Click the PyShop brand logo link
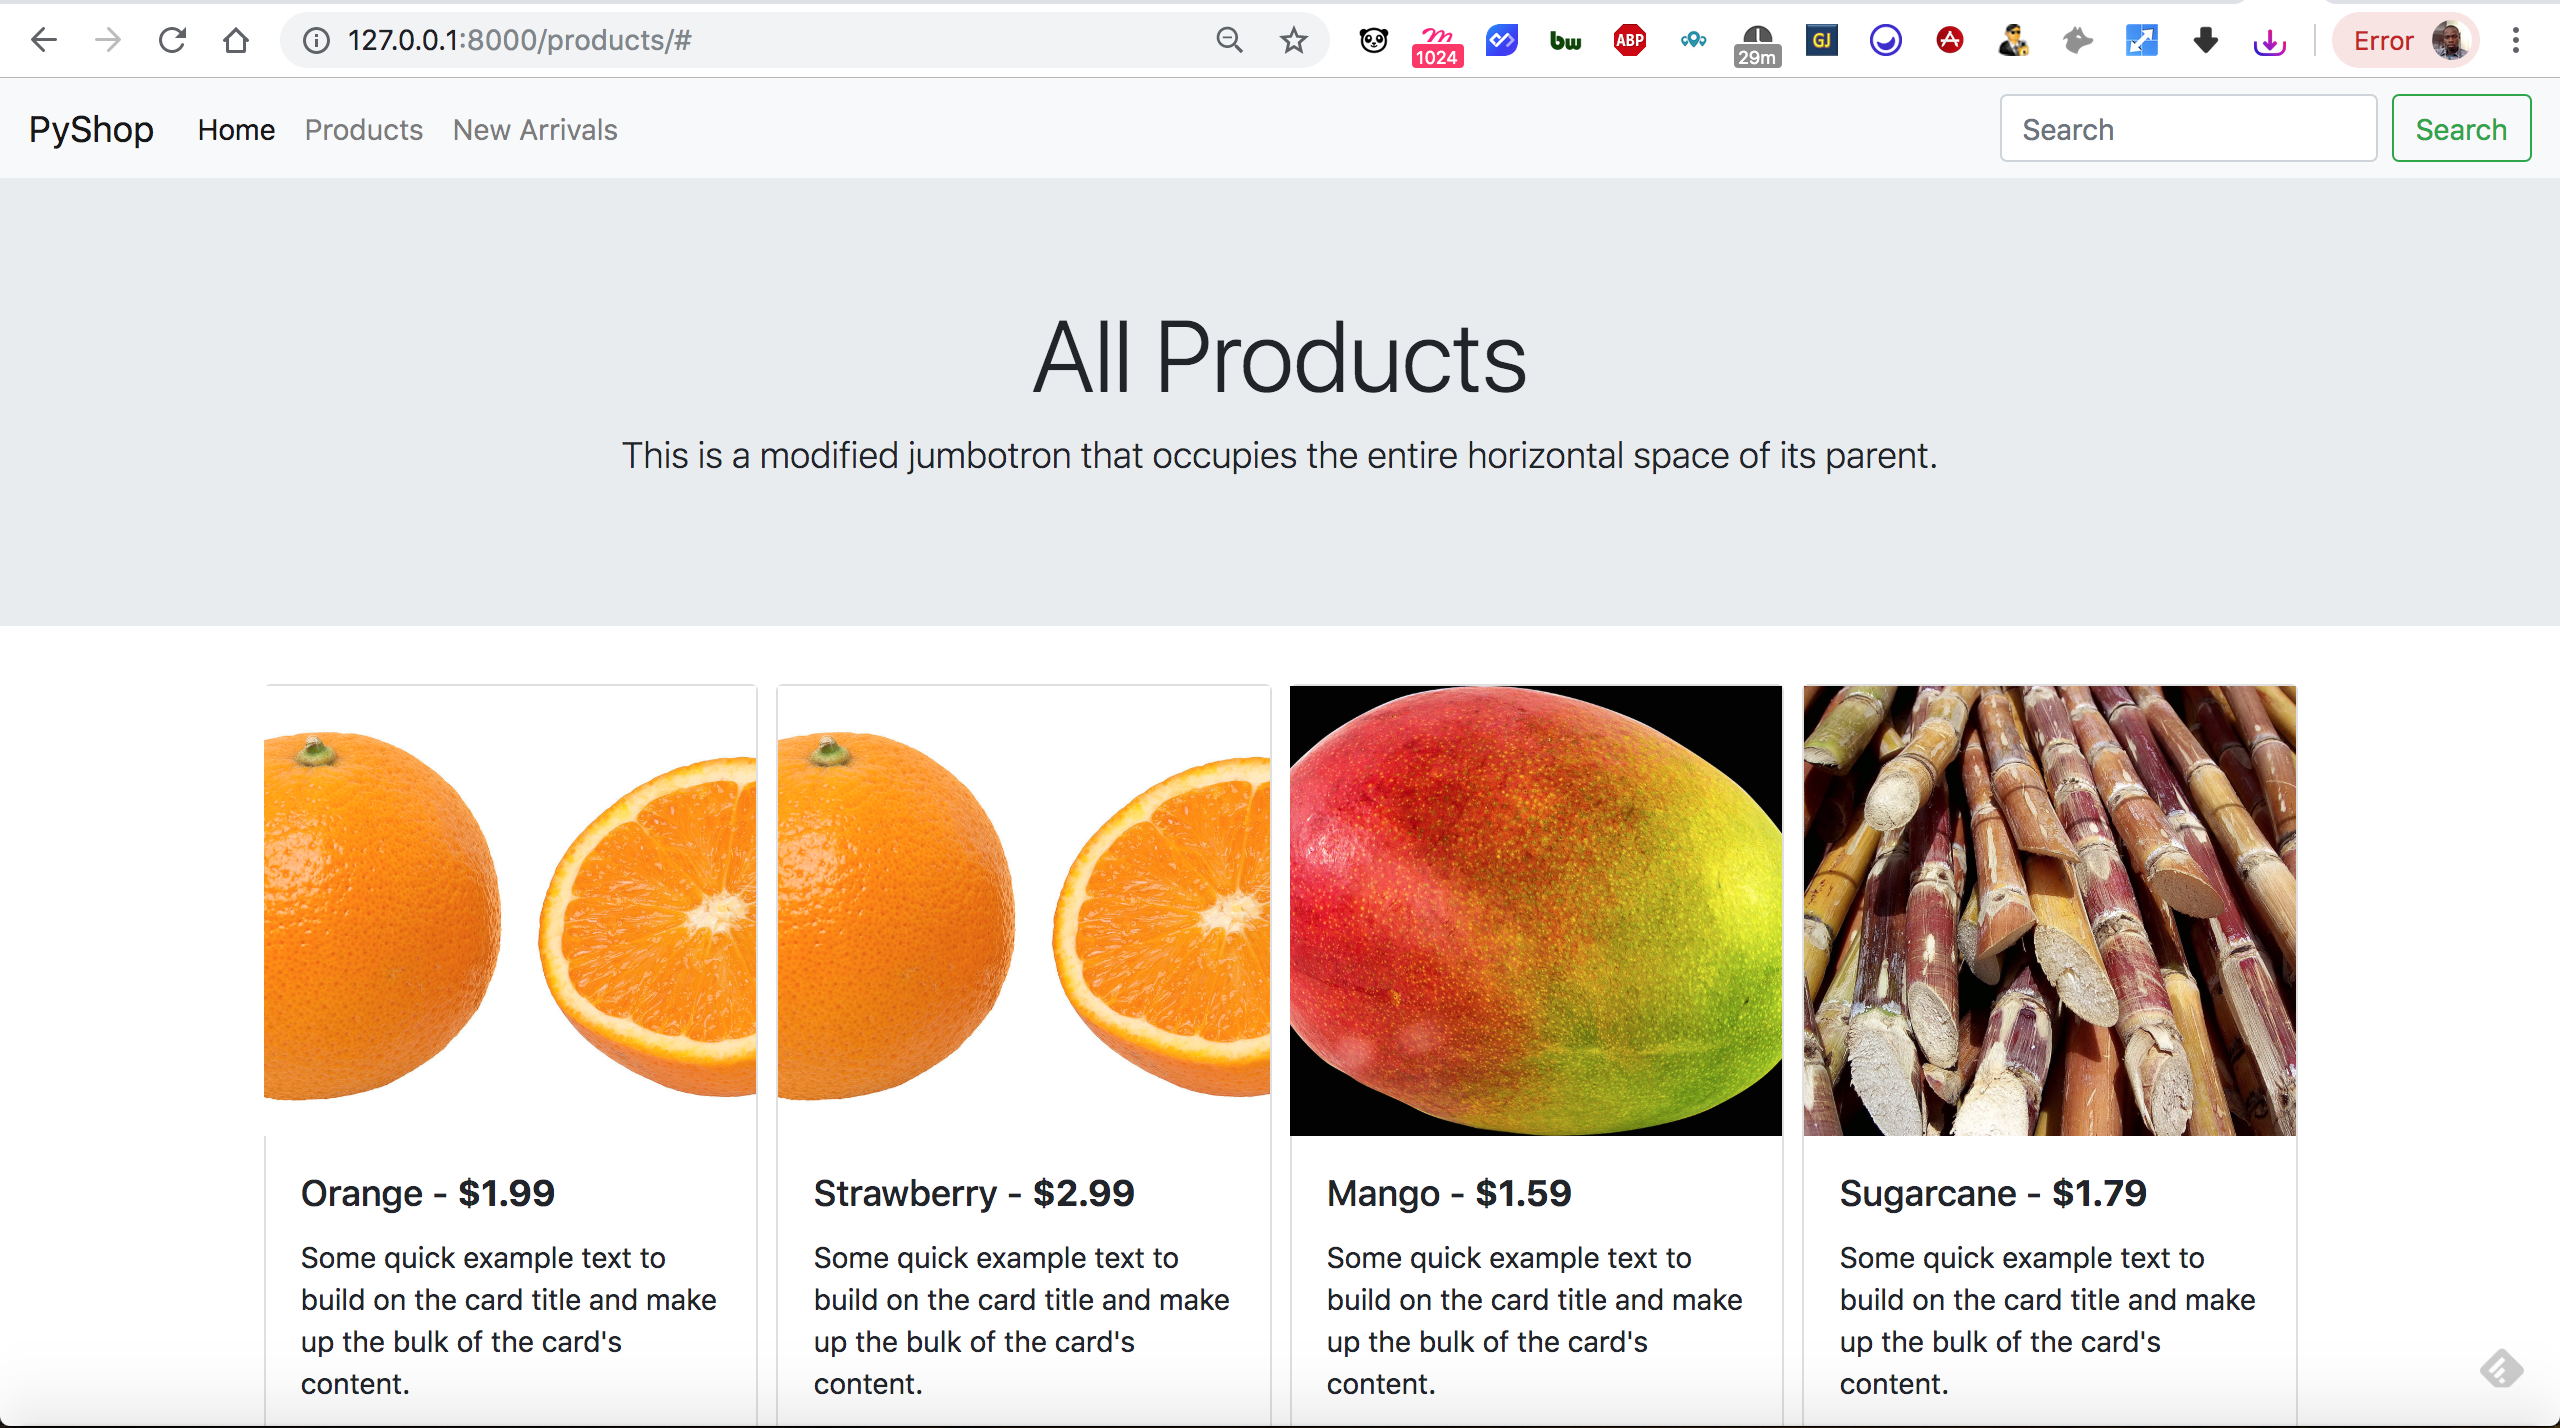 point(90,130)
